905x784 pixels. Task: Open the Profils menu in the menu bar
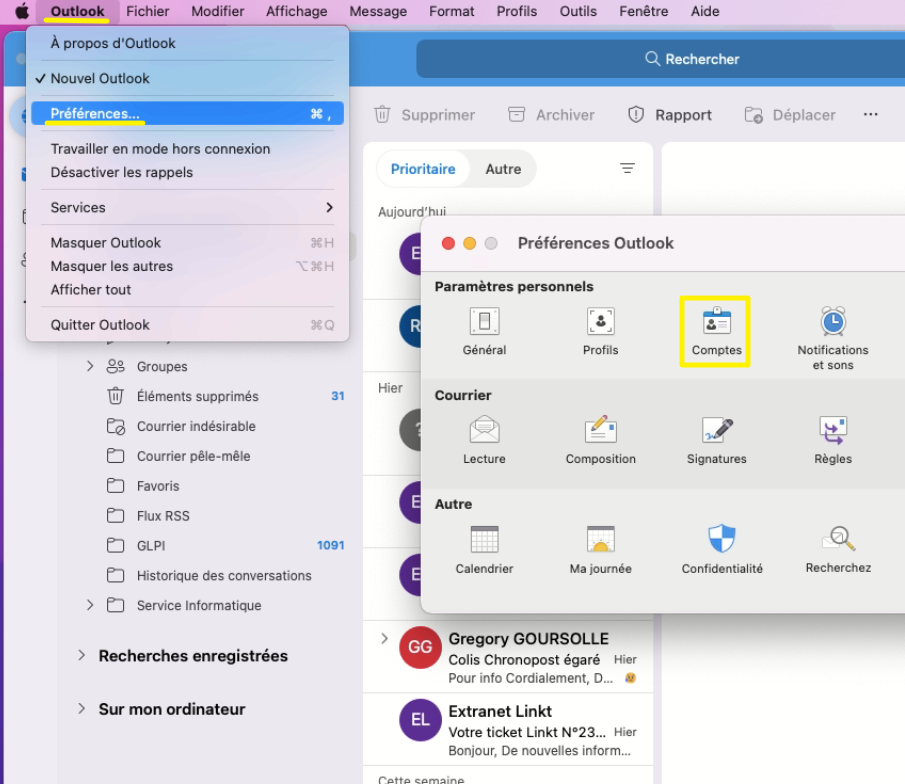tap(517, 11)
